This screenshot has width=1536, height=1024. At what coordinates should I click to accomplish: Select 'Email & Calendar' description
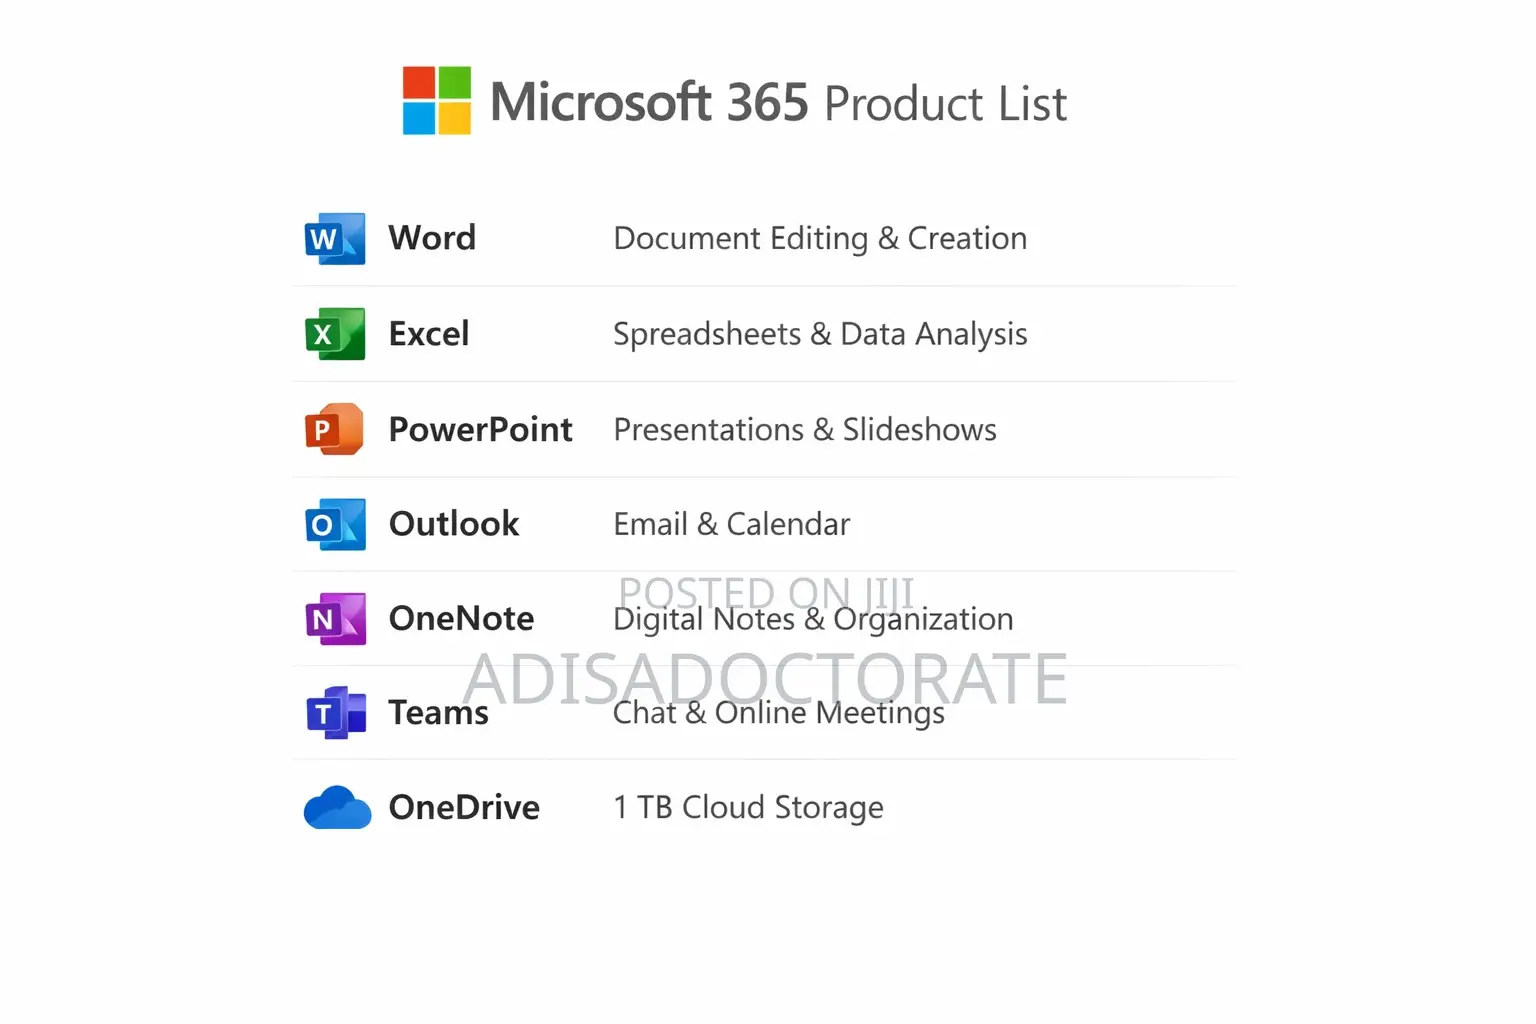(732, 525)
